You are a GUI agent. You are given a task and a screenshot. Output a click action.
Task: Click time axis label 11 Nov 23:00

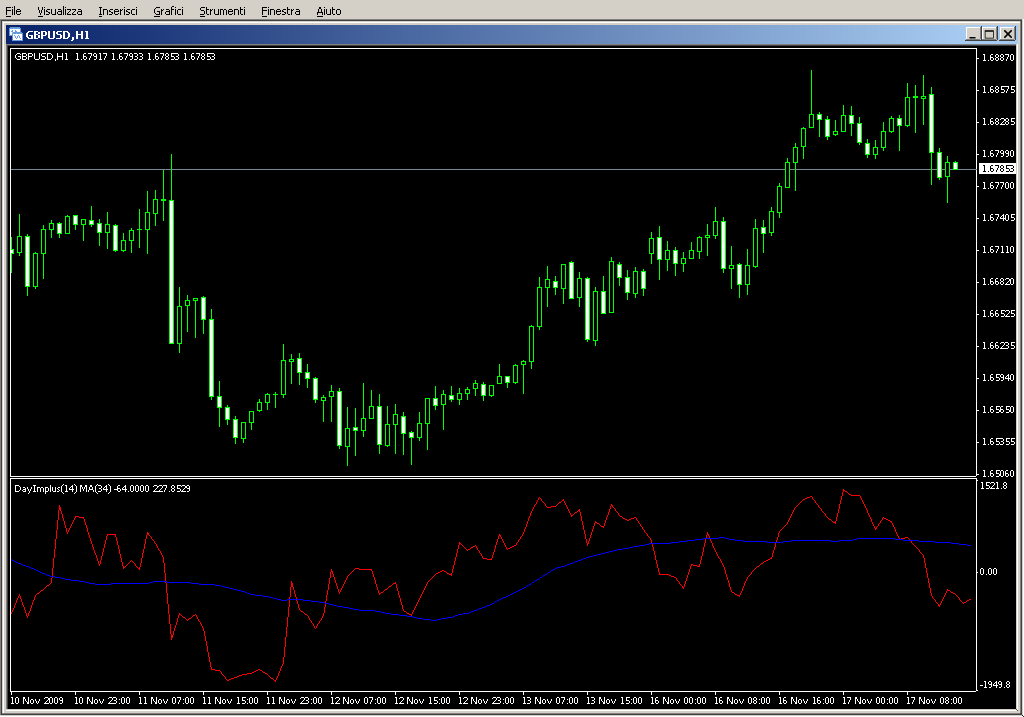pos(294,701)
